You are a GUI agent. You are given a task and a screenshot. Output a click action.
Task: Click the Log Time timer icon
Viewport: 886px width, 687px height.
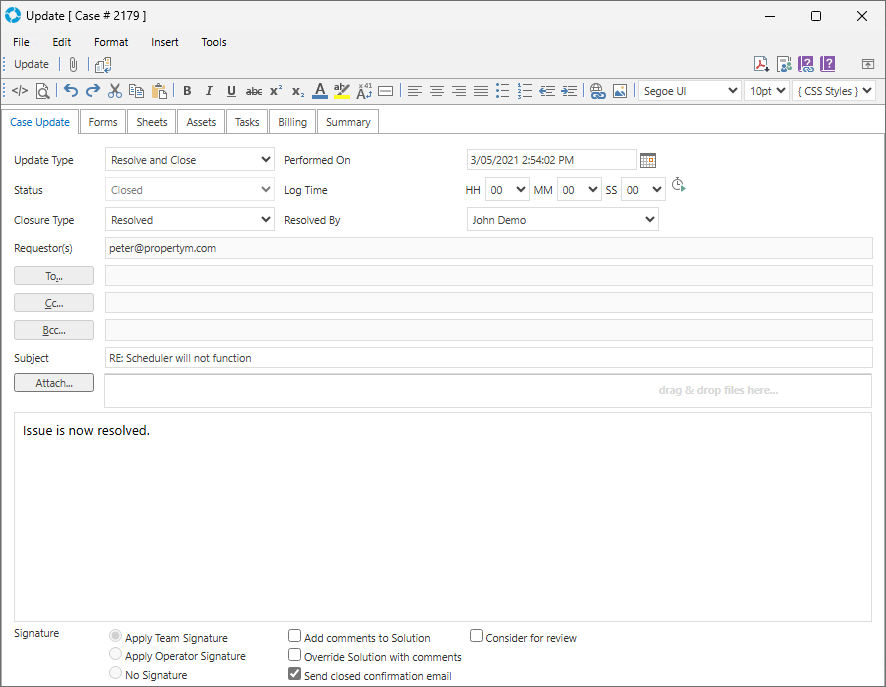(678, 185)
